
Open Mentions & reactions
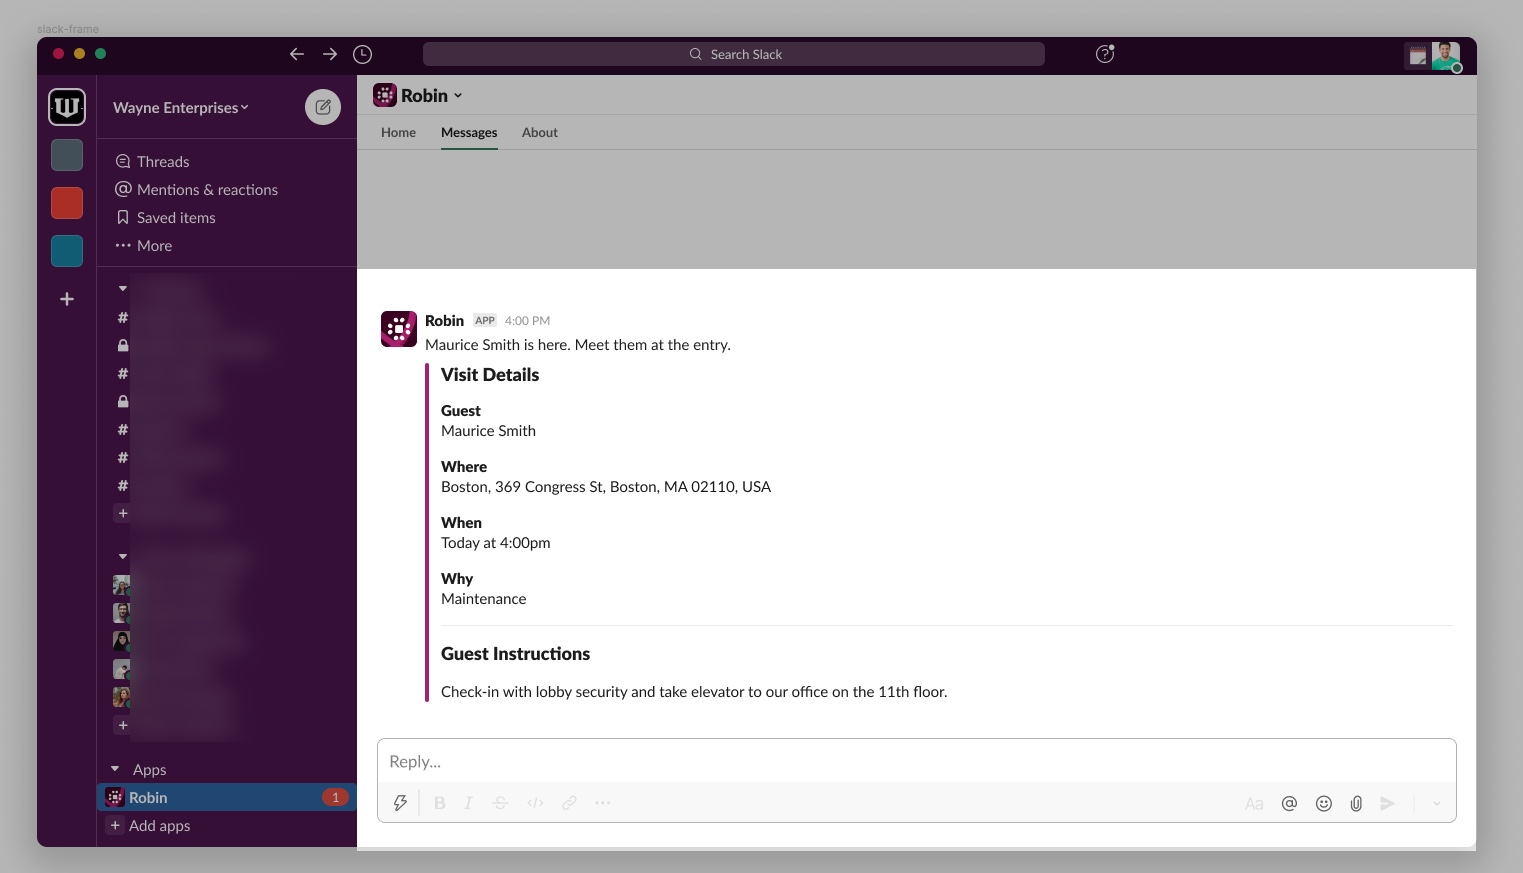(196, 189)
